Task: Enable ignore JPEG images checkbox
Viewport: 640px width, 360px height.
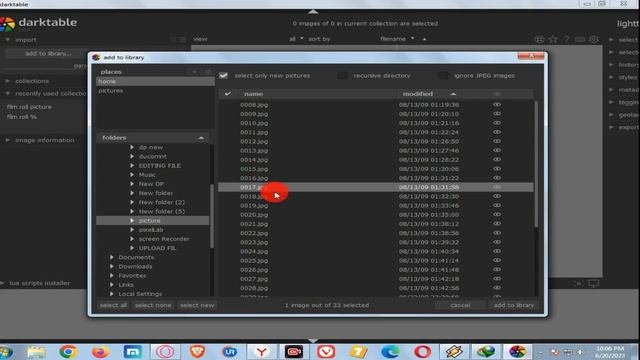Action: [x=443, y=76]
